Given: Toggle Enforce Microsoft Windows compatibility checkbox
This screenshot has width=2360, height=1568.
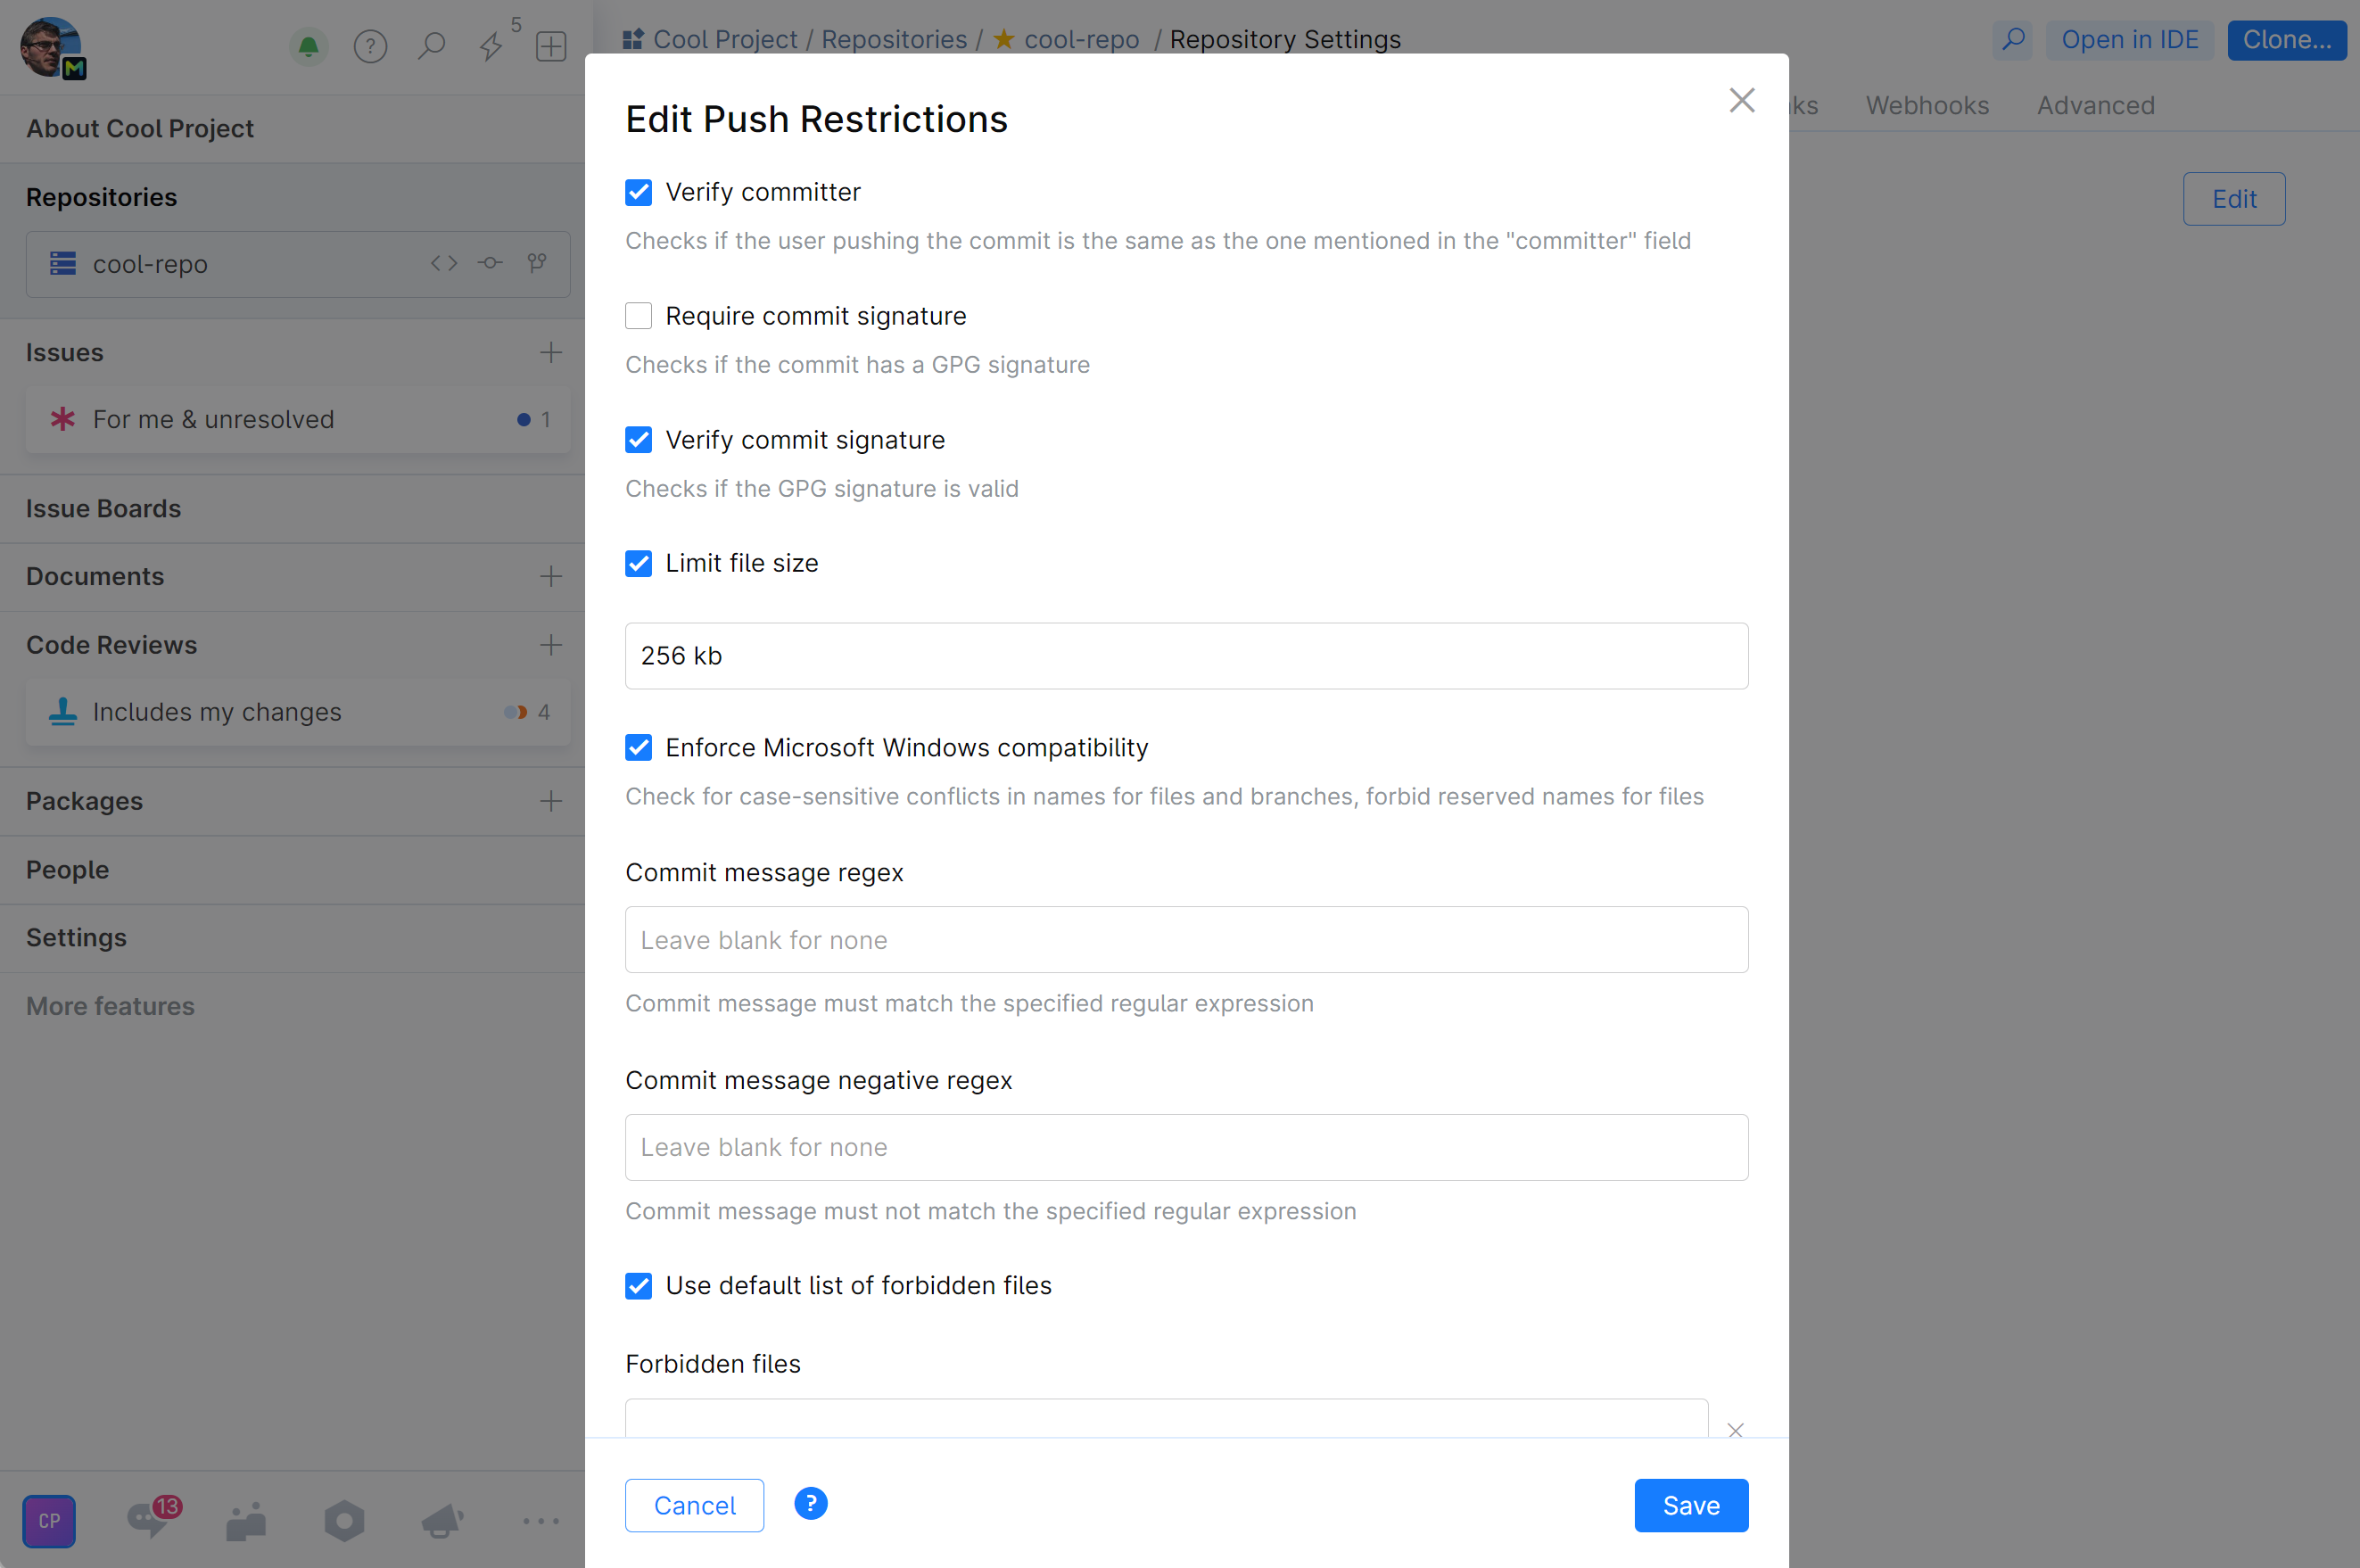Looking at the screenshot, I should pyautogui.click(x=638, y=748).
